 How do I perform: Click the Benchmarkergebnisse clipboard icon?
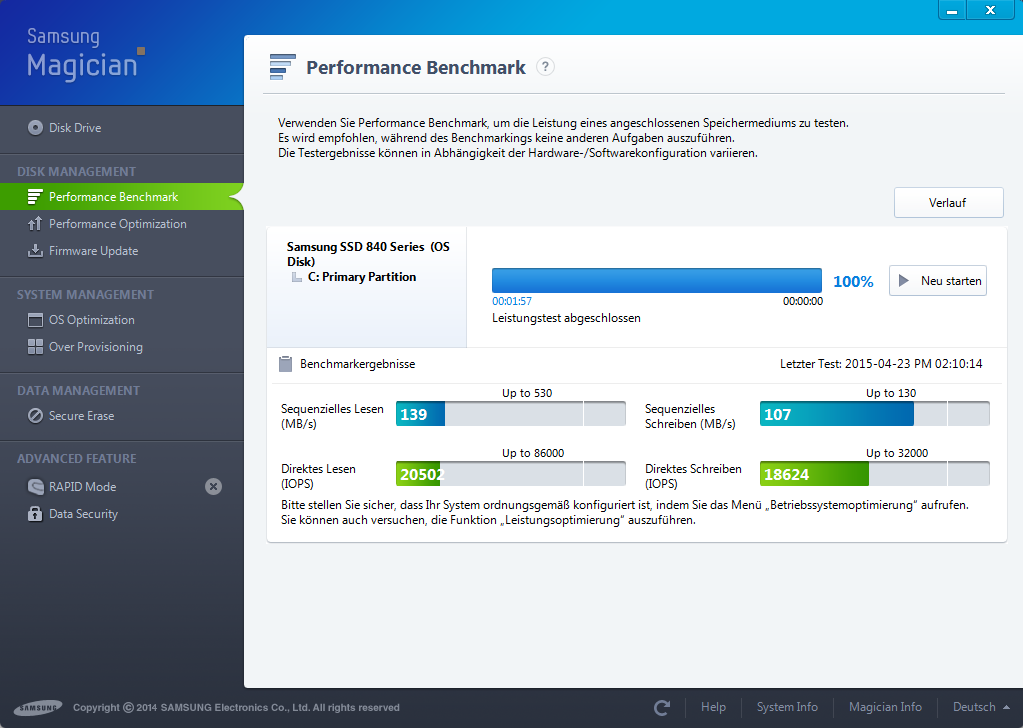point(285,364)
